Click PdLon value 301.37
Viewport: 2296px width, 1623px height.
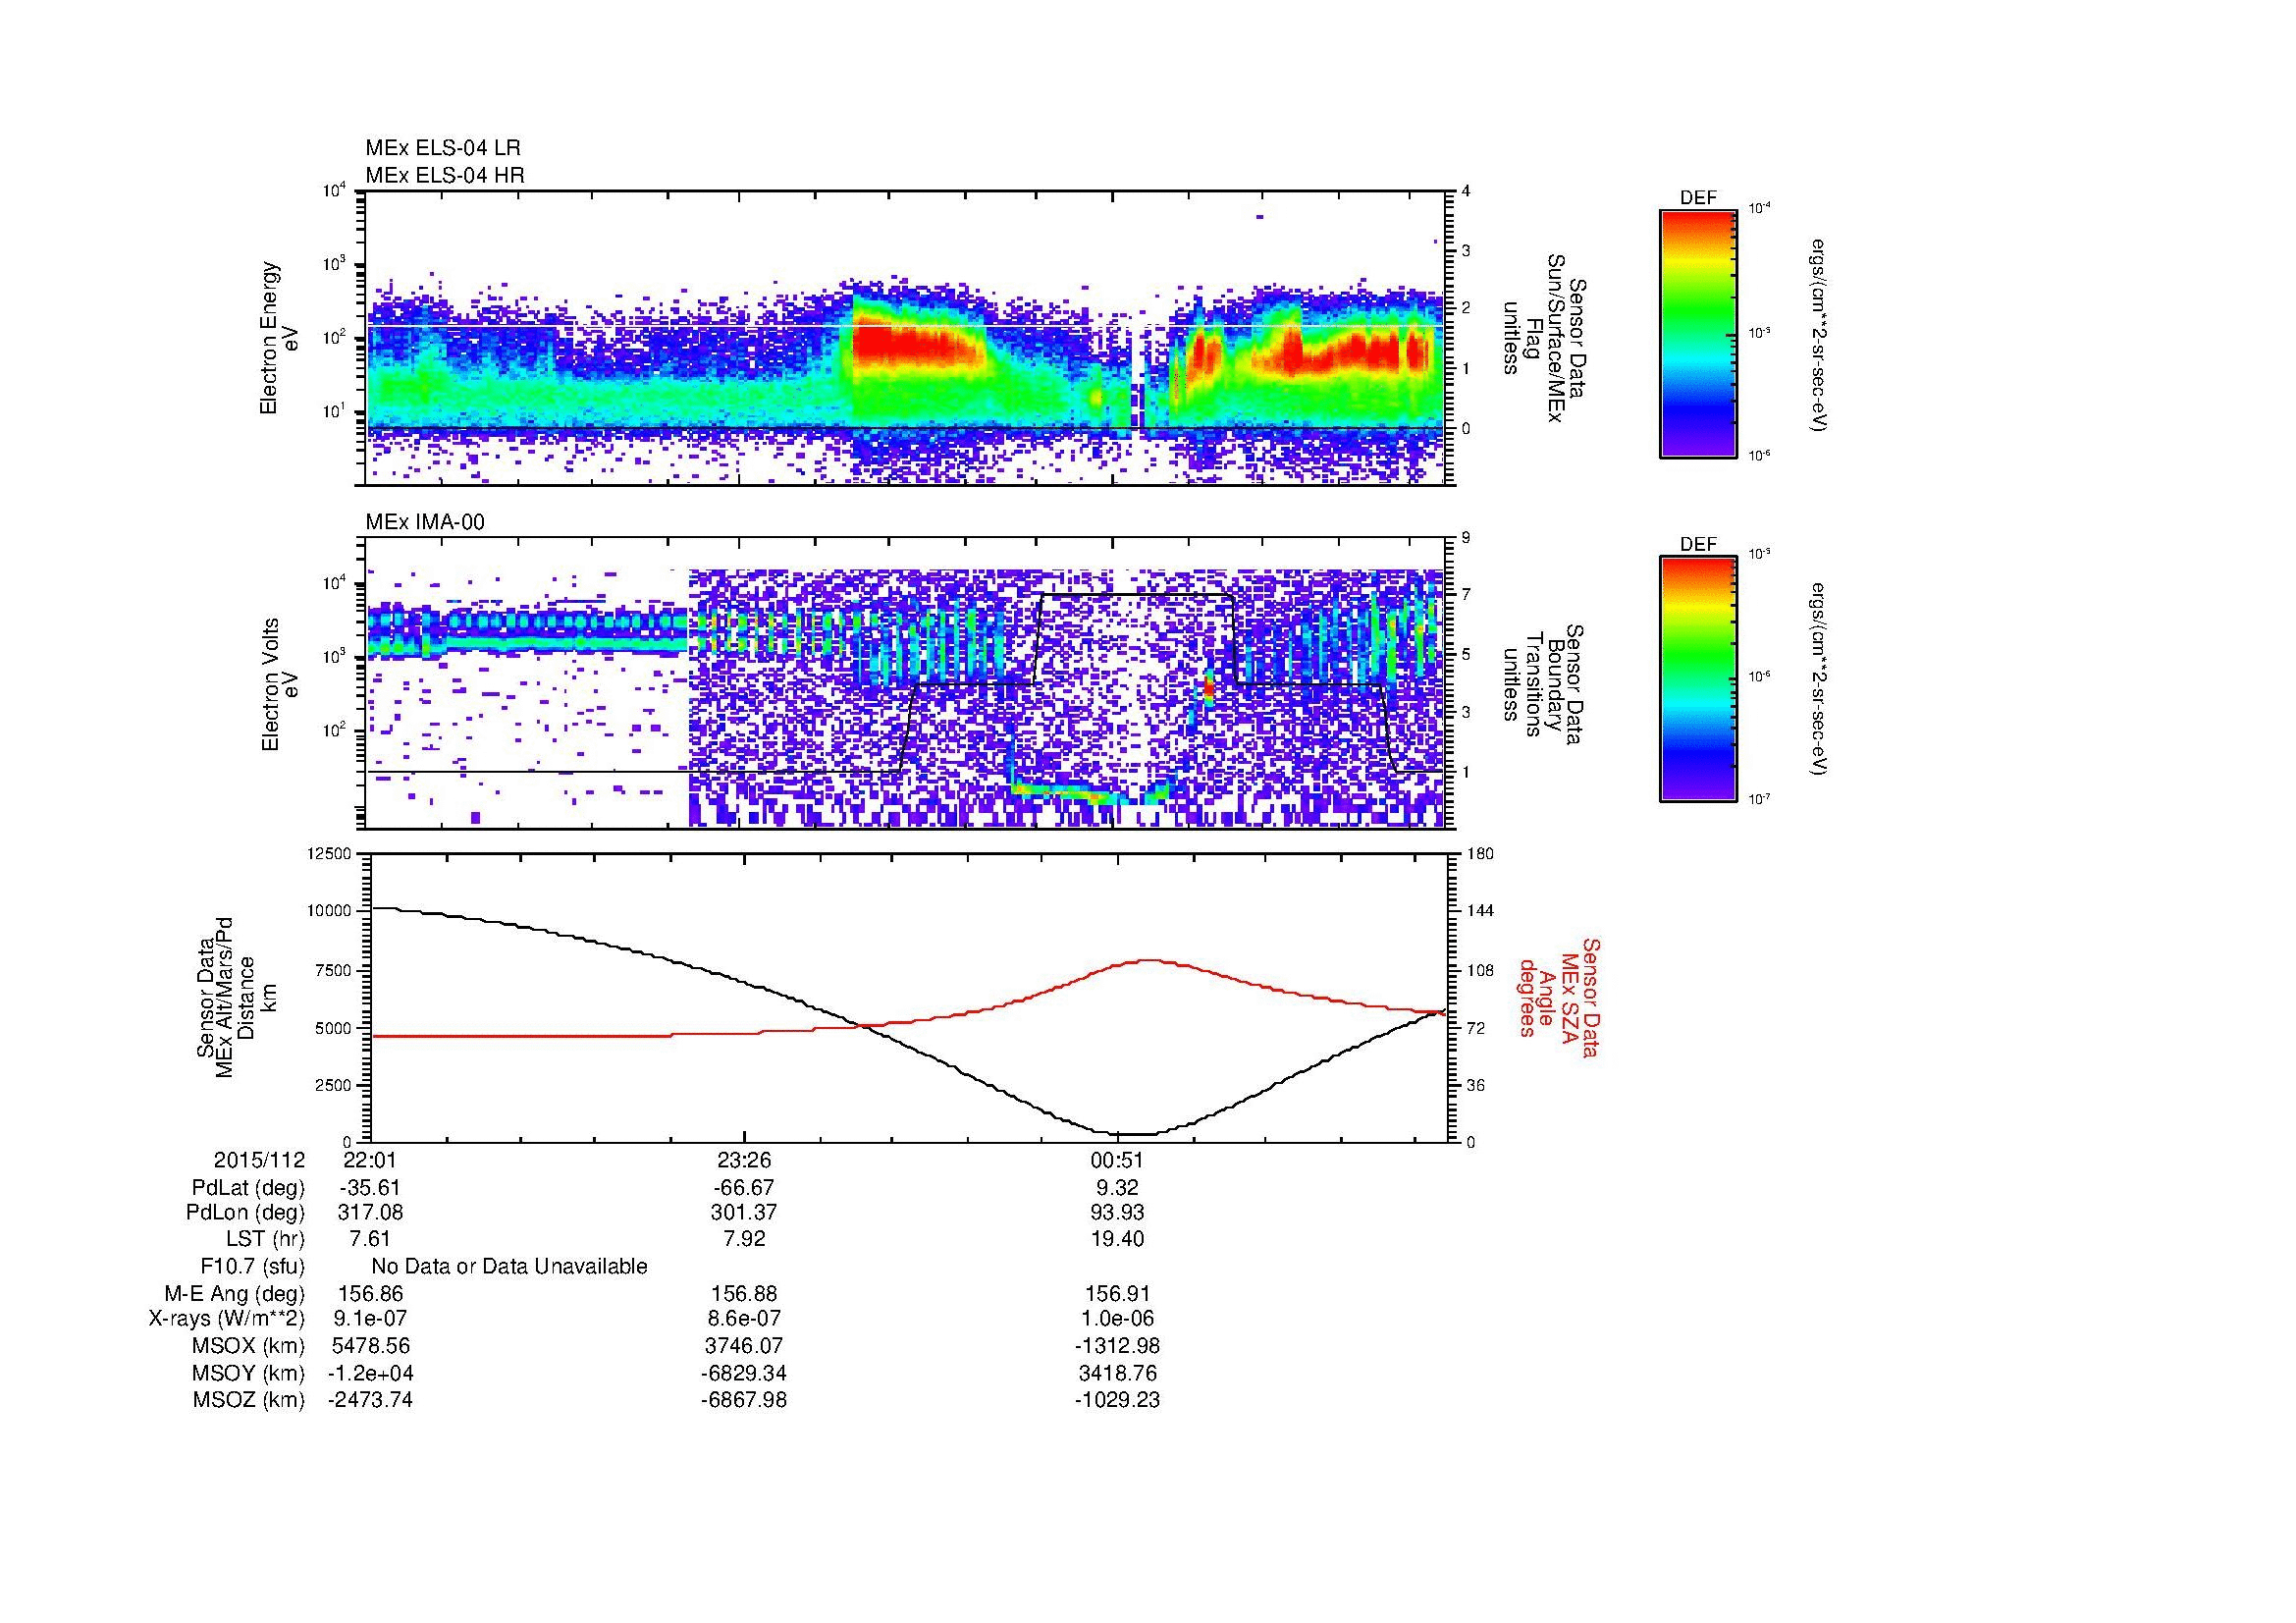point(744,1213)
